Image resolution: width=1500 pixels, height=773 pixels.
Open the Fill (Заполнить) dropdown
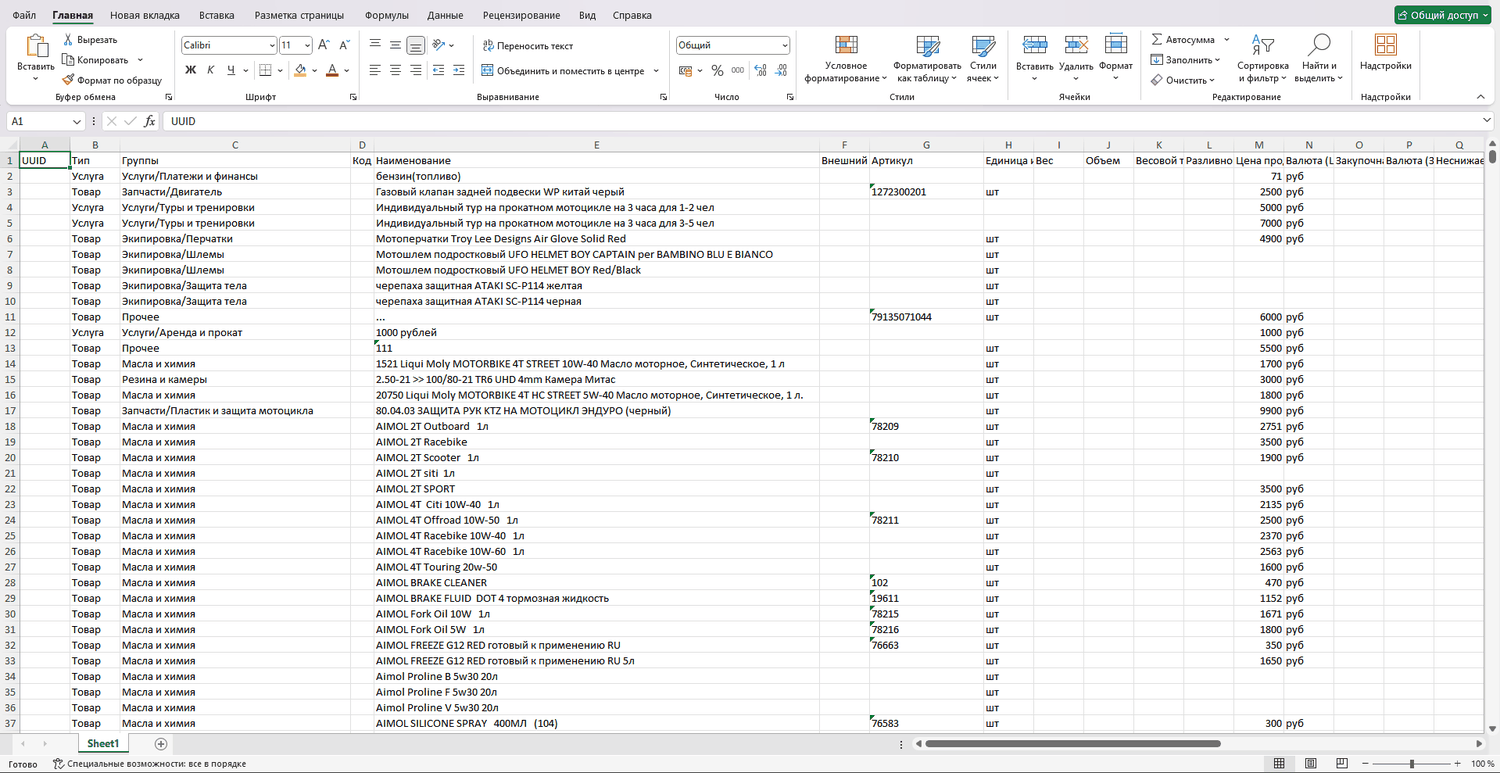tap(1185, 60)
